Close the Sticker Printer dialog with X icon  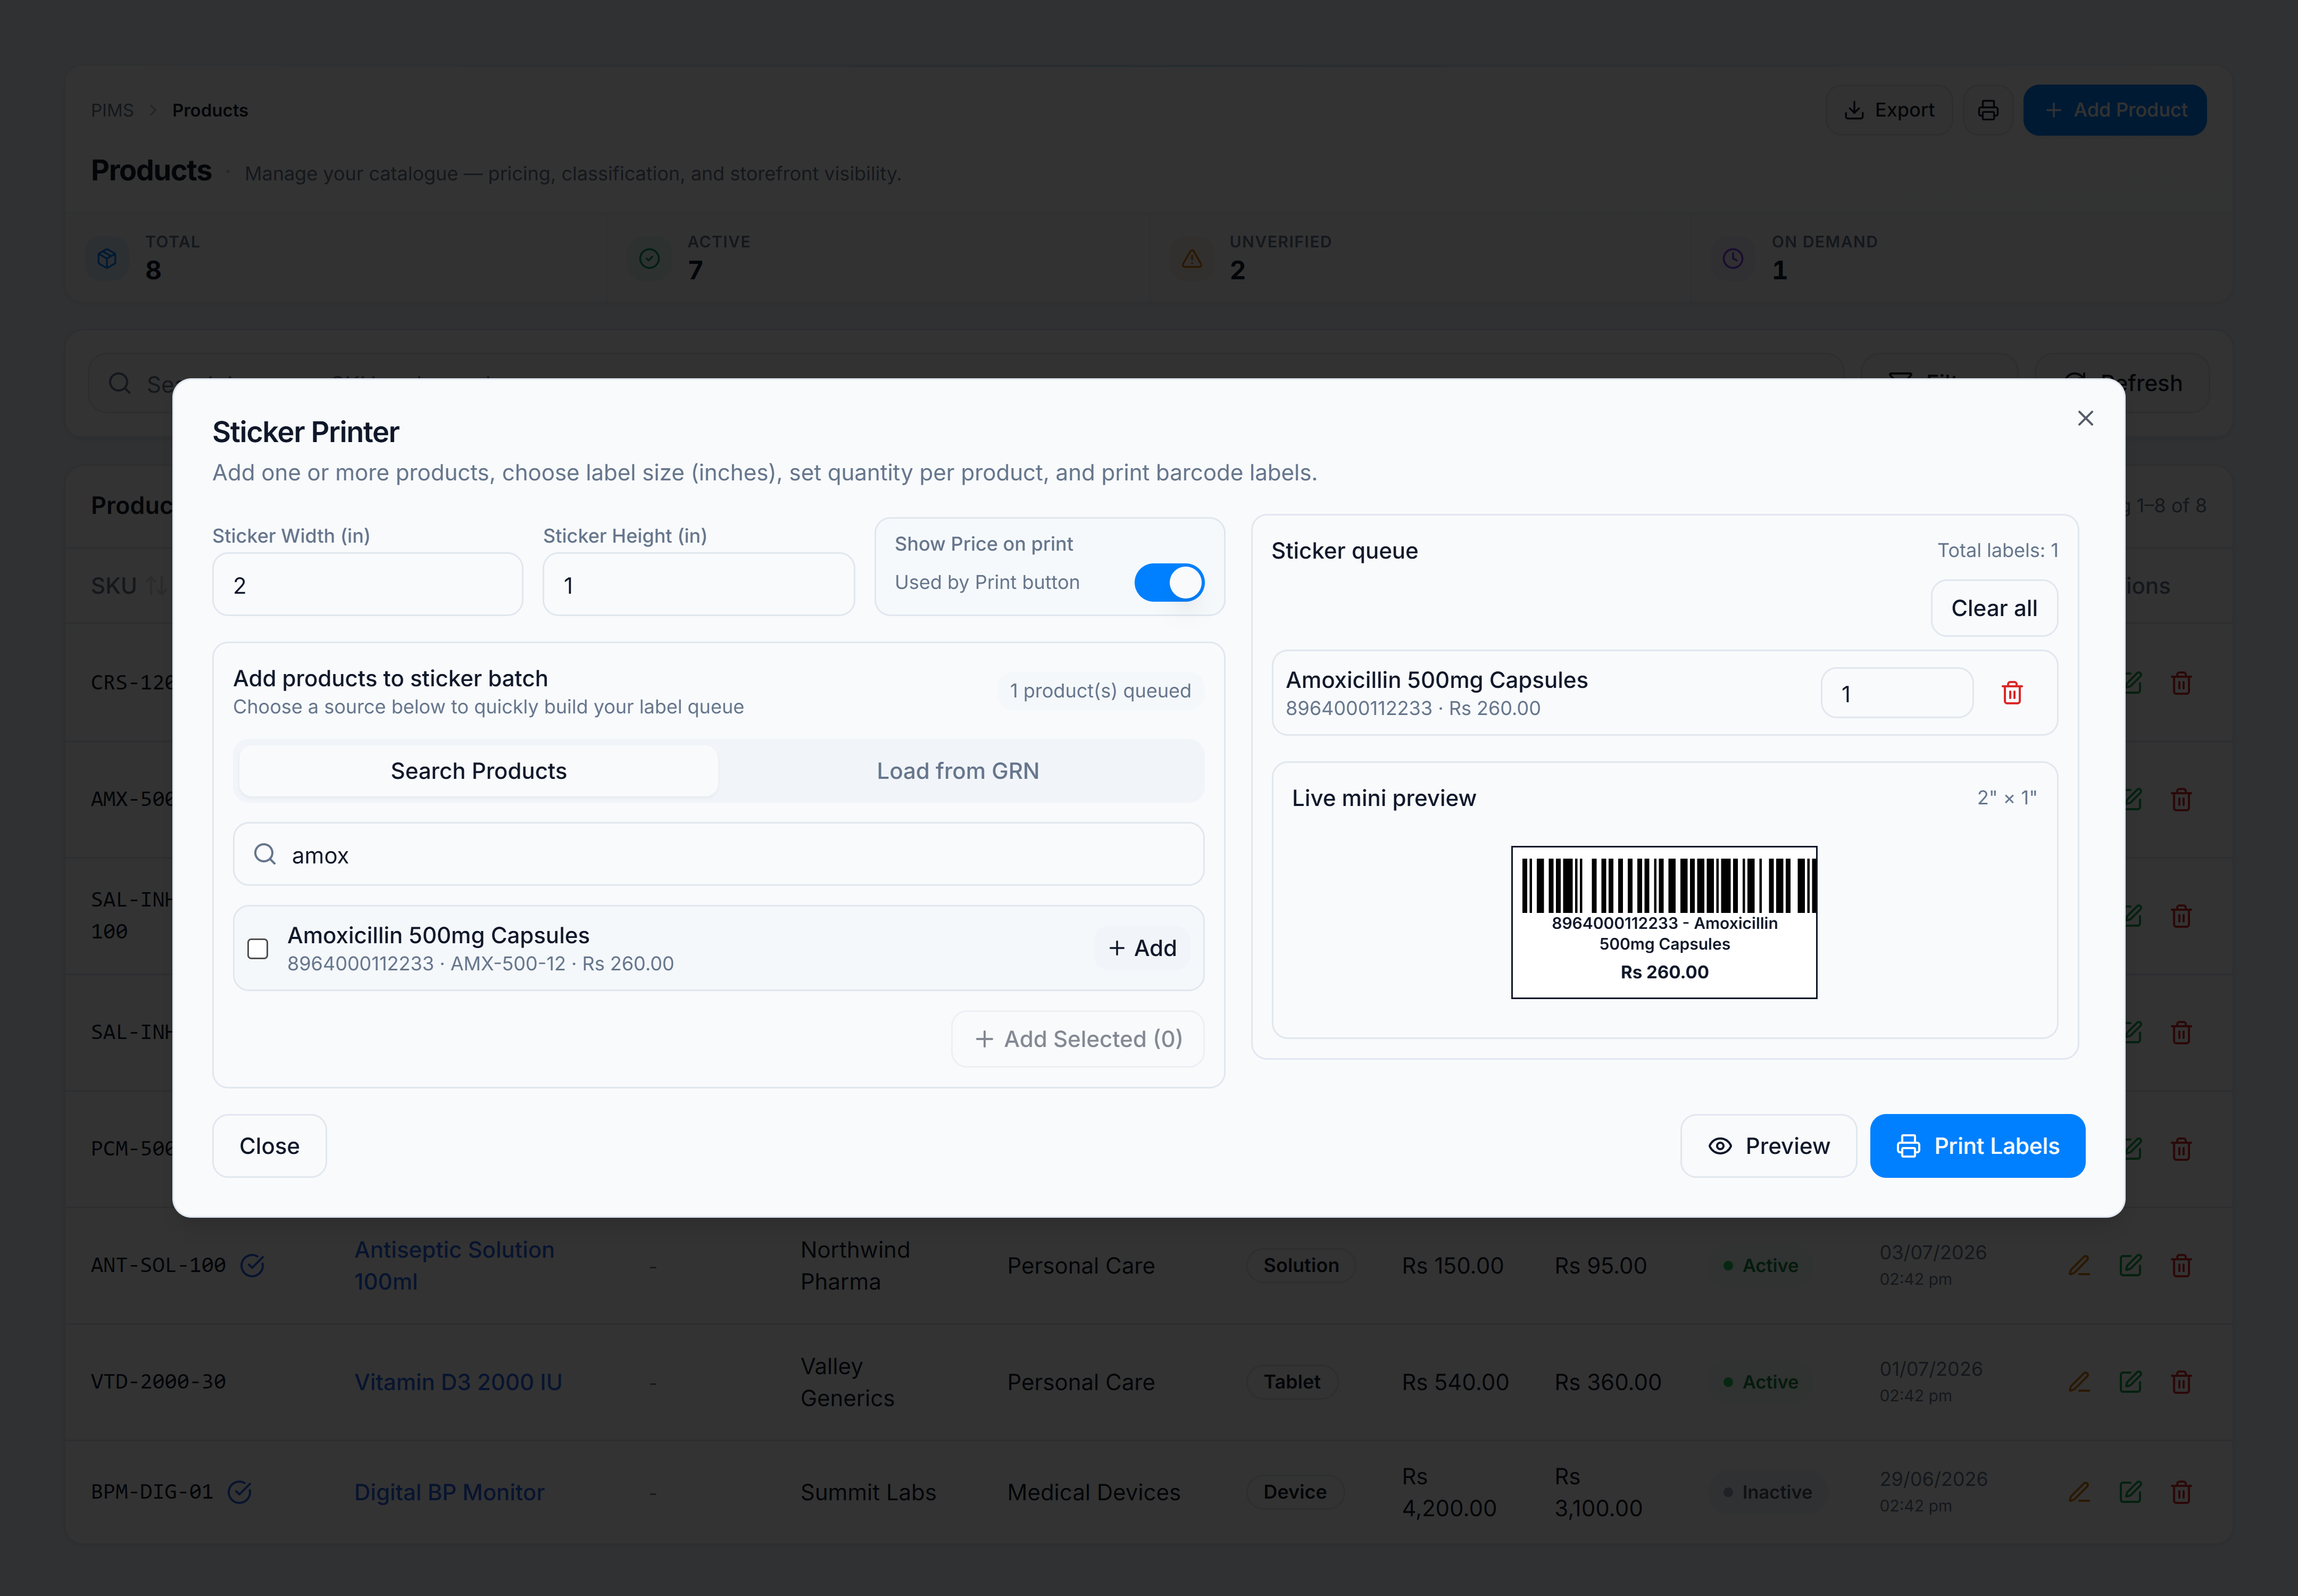(2085, 418)
